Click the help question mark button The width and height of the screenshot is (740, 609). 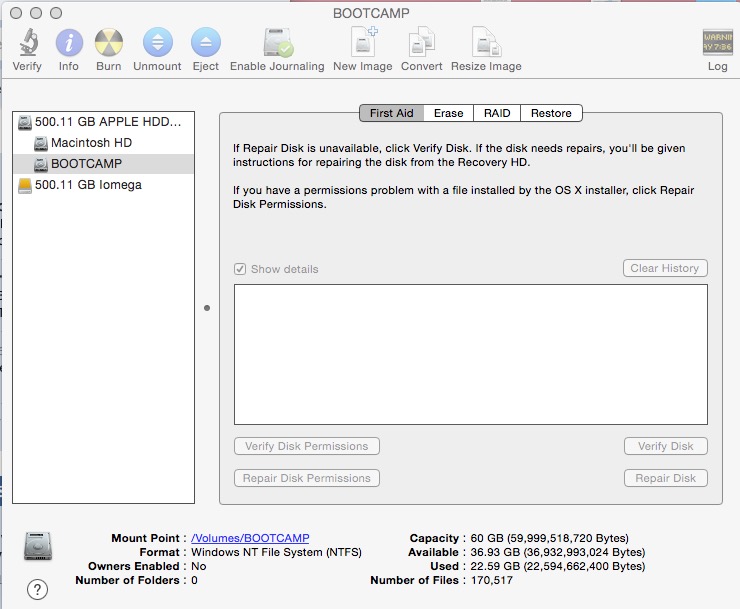(x=37, y=589)
